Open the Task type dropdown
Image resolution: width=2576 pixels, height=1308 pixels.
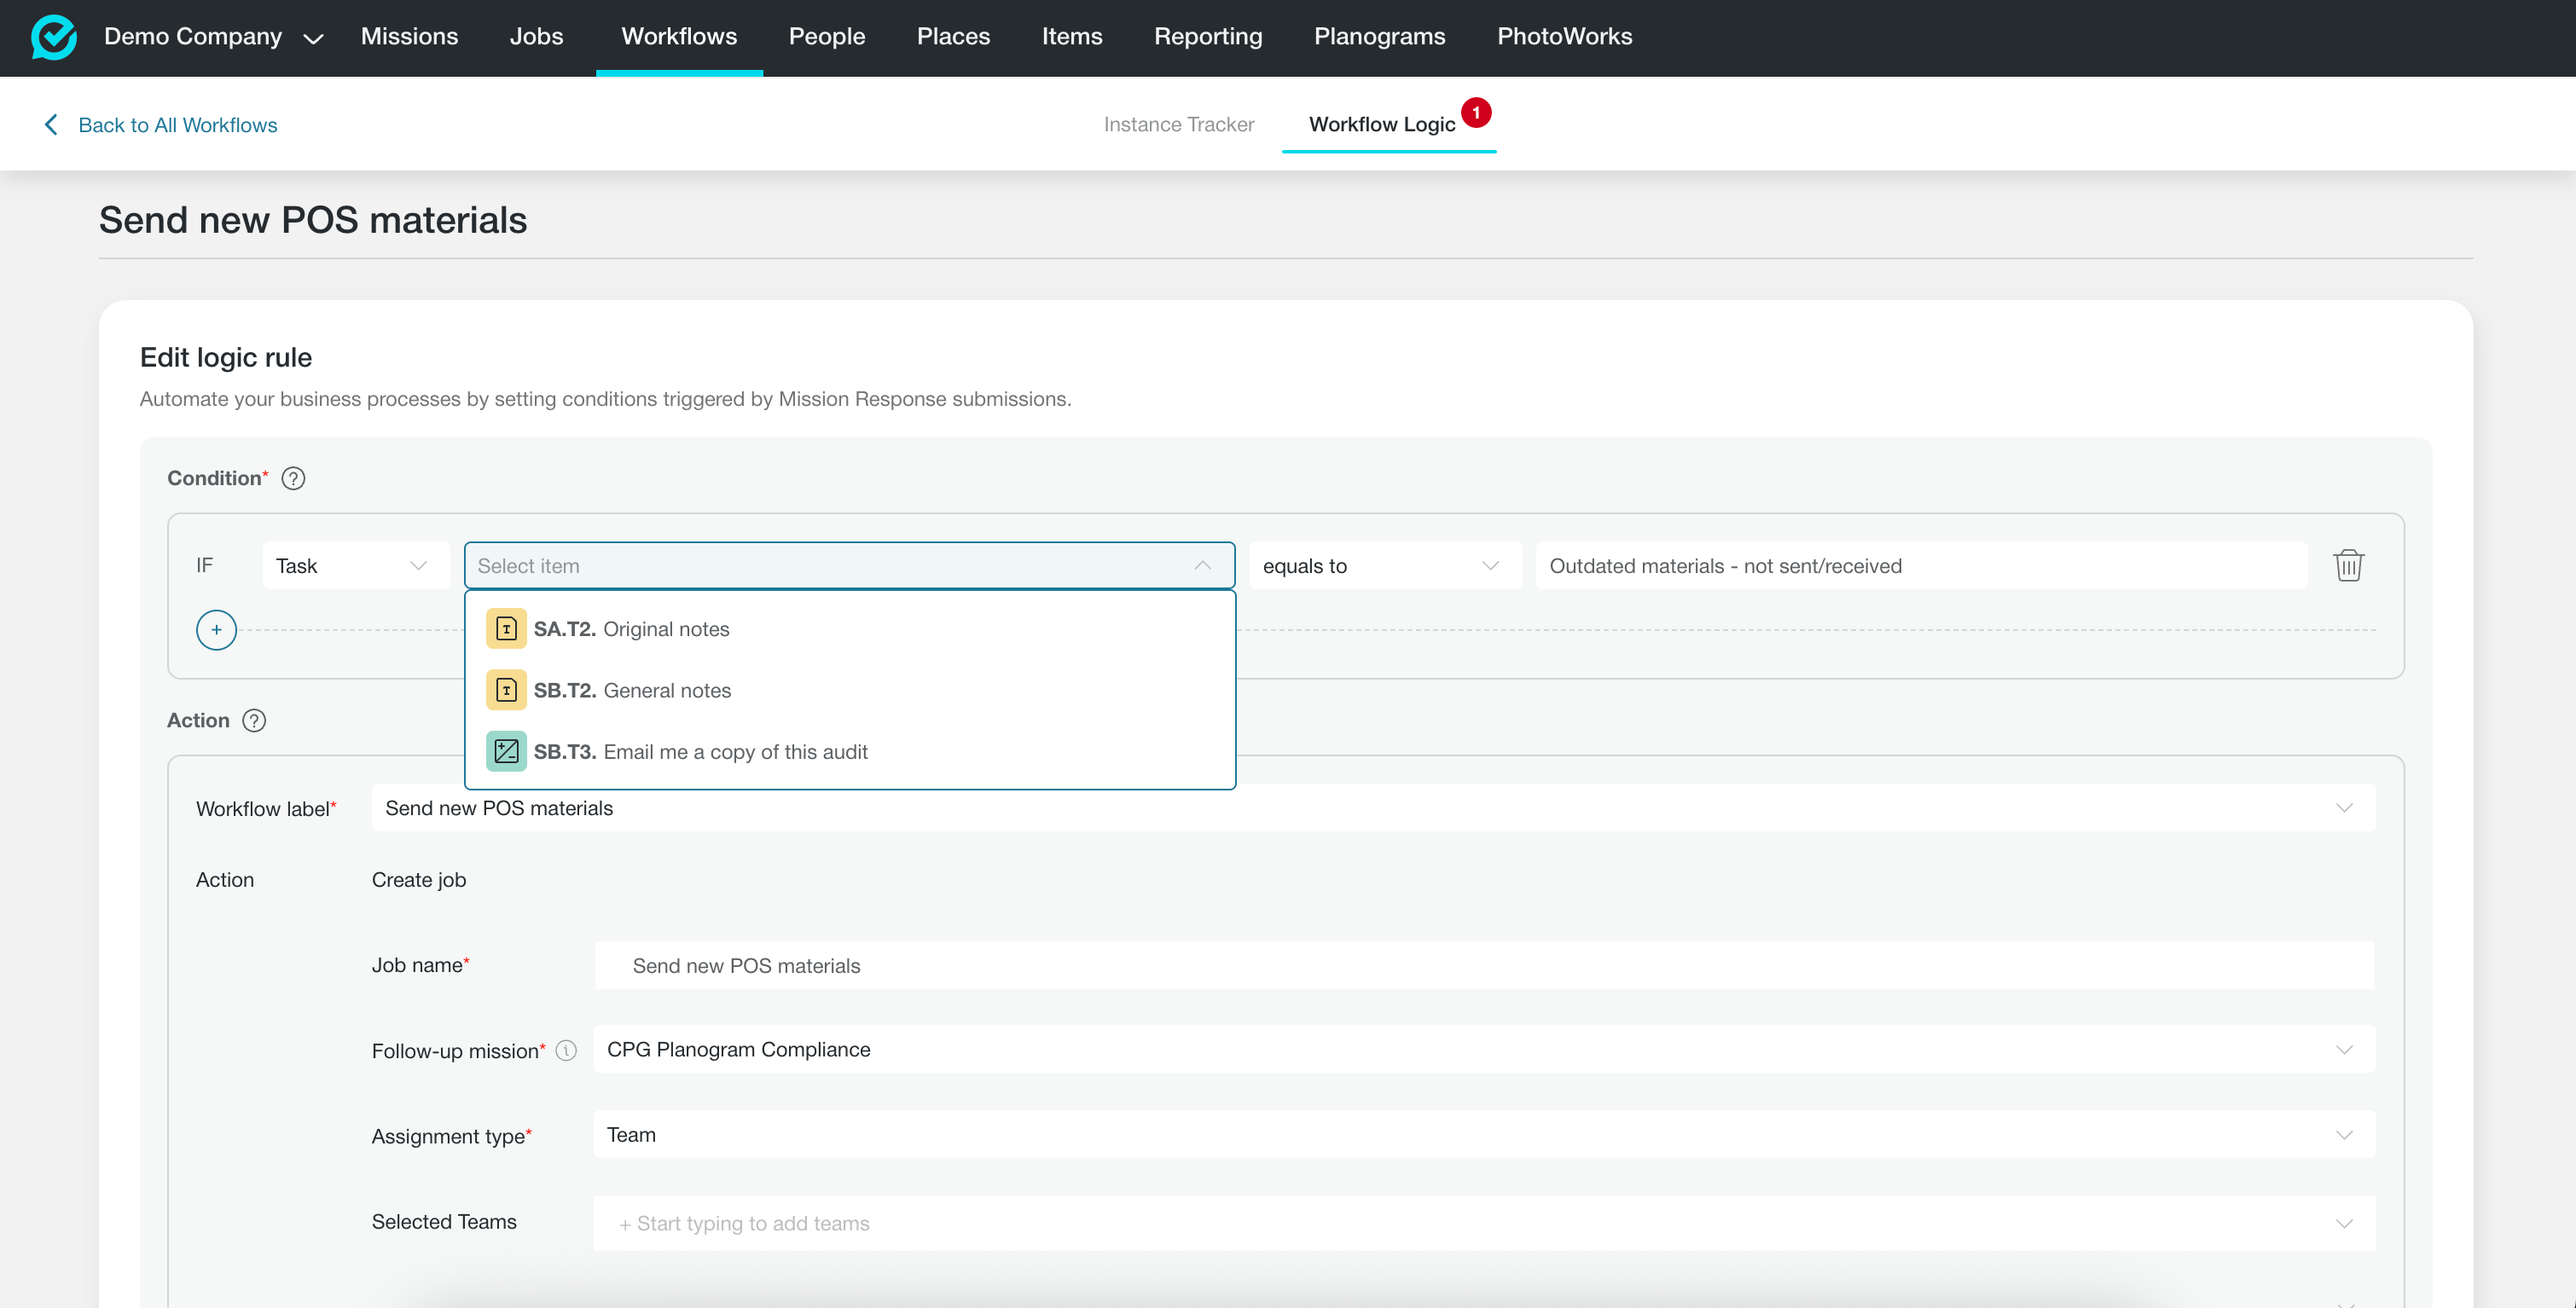(x=355, y=565)
